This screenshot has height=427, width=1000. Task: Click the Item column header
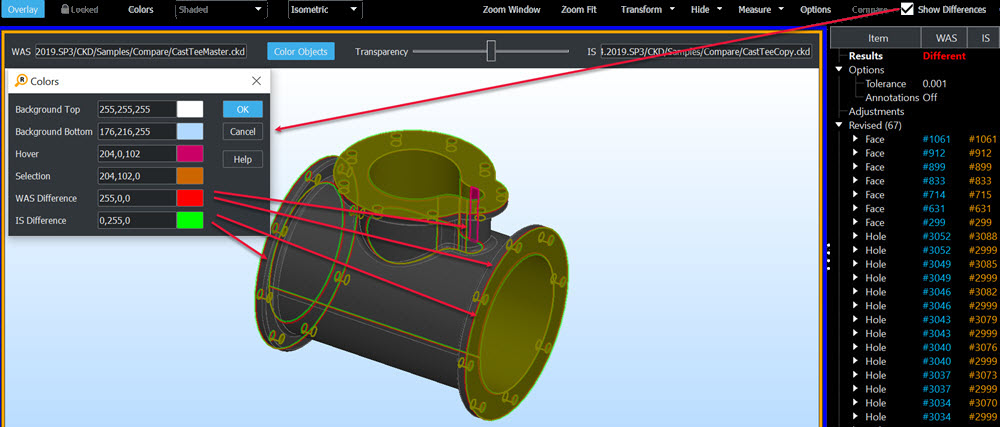878,38
